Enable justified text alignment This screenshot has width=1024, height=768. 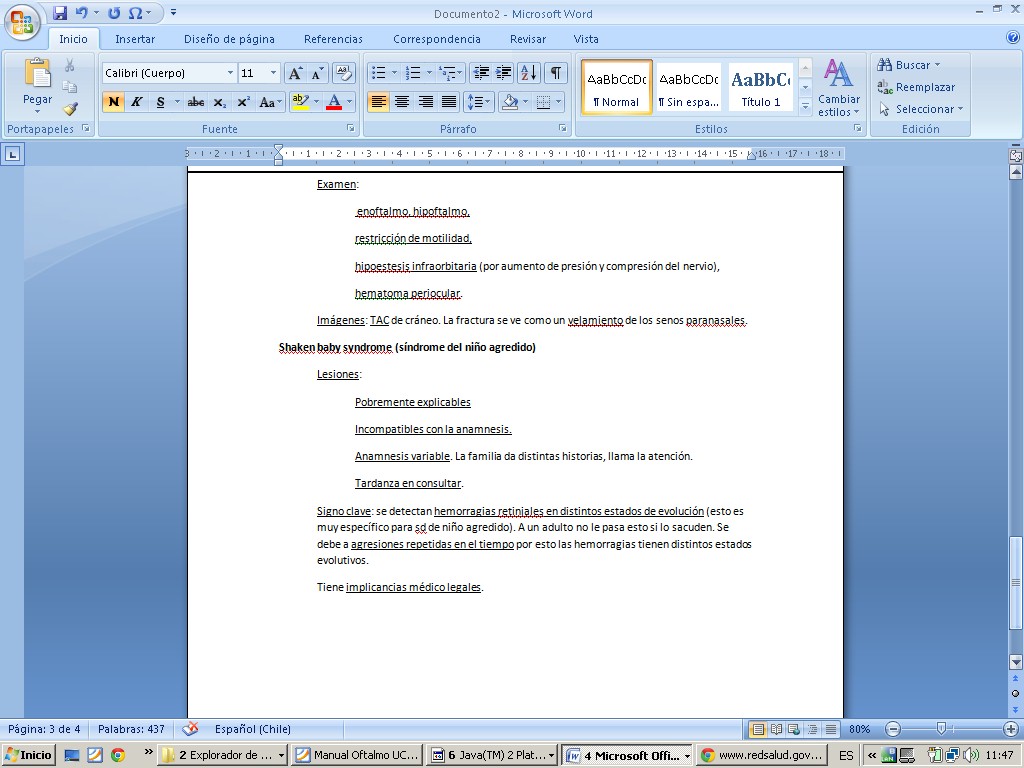(449, 102)
